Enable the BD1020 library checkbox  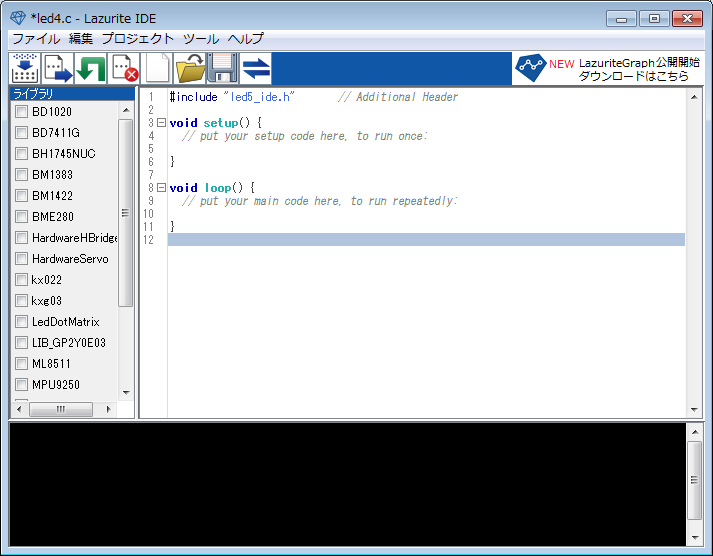click(x=21, y=111)
